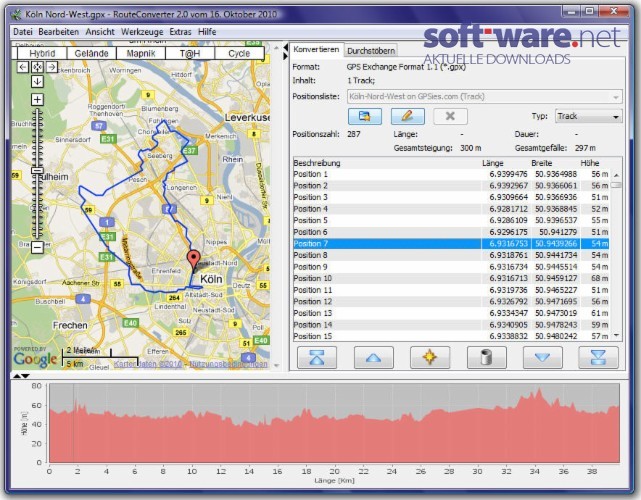This screenshot has width=641, height=500.
Task: Select the row Position 1
Action: [451, 174]
